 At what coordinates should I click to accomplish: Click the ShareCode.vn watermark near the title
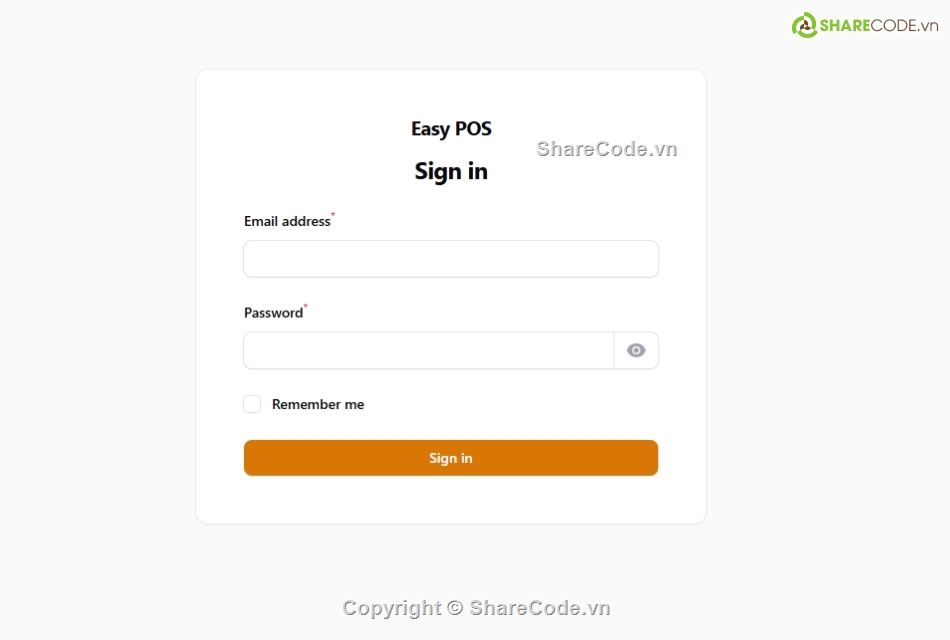pos(607,149)
